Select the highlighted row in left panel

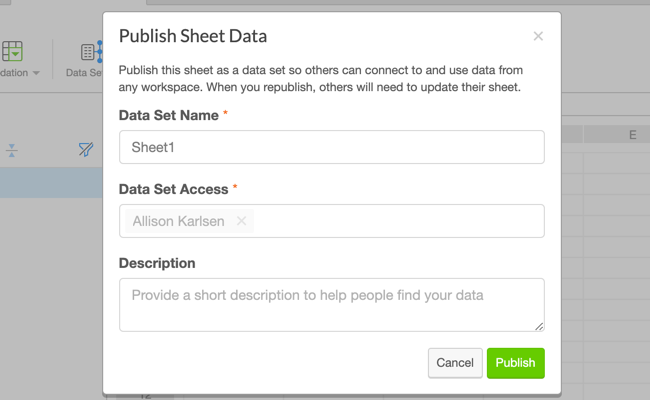[50, 182]
